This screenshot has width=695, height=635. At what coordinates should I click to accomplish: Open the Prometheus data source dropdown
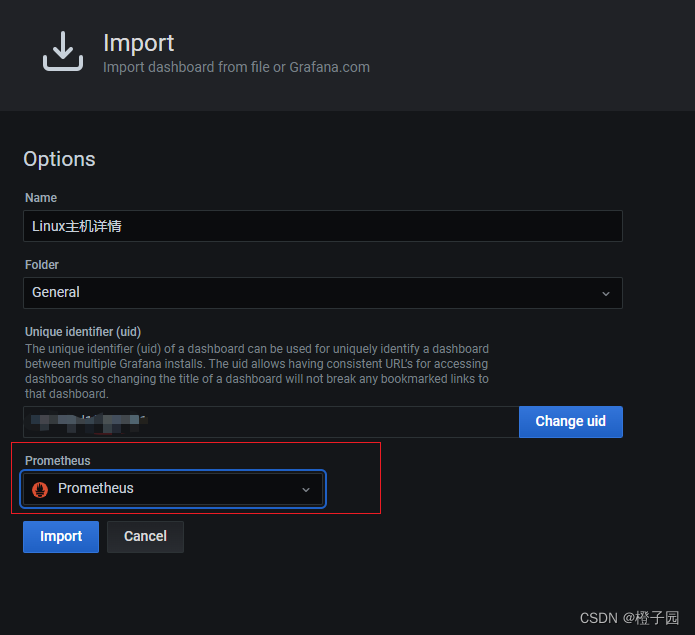tap(173, 489)
